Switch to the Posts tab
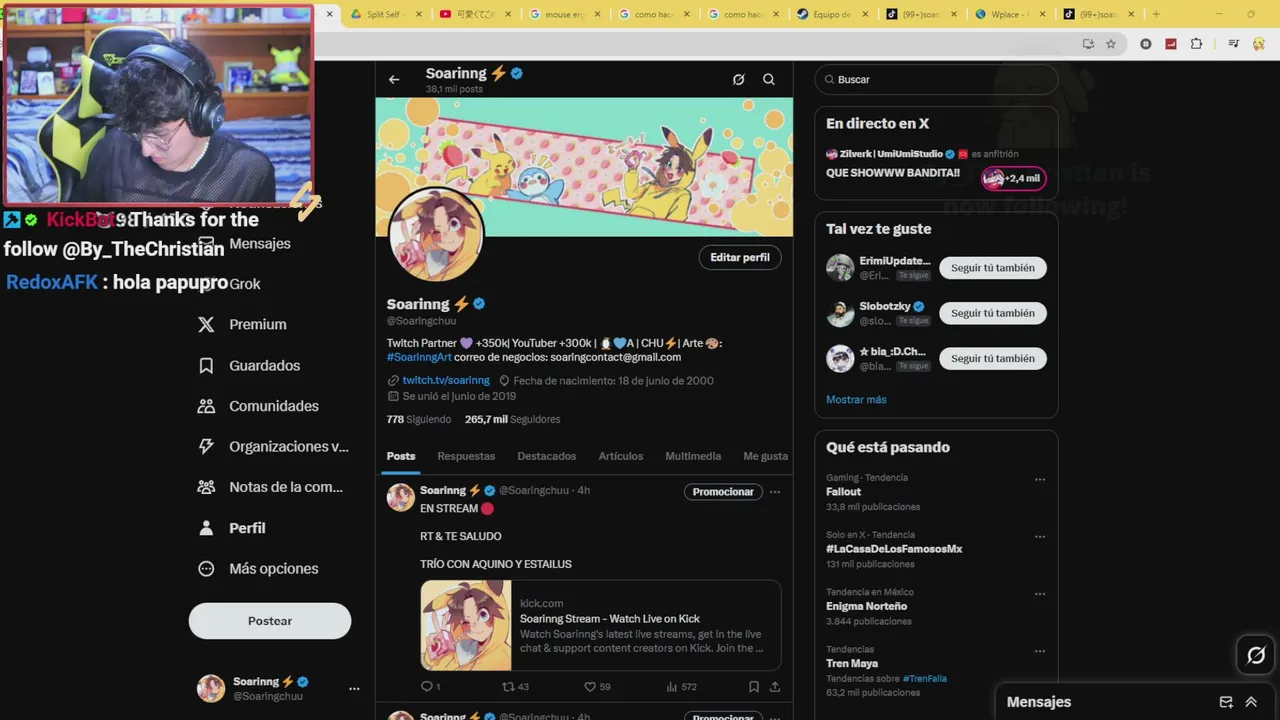 [x=401, y=456]
